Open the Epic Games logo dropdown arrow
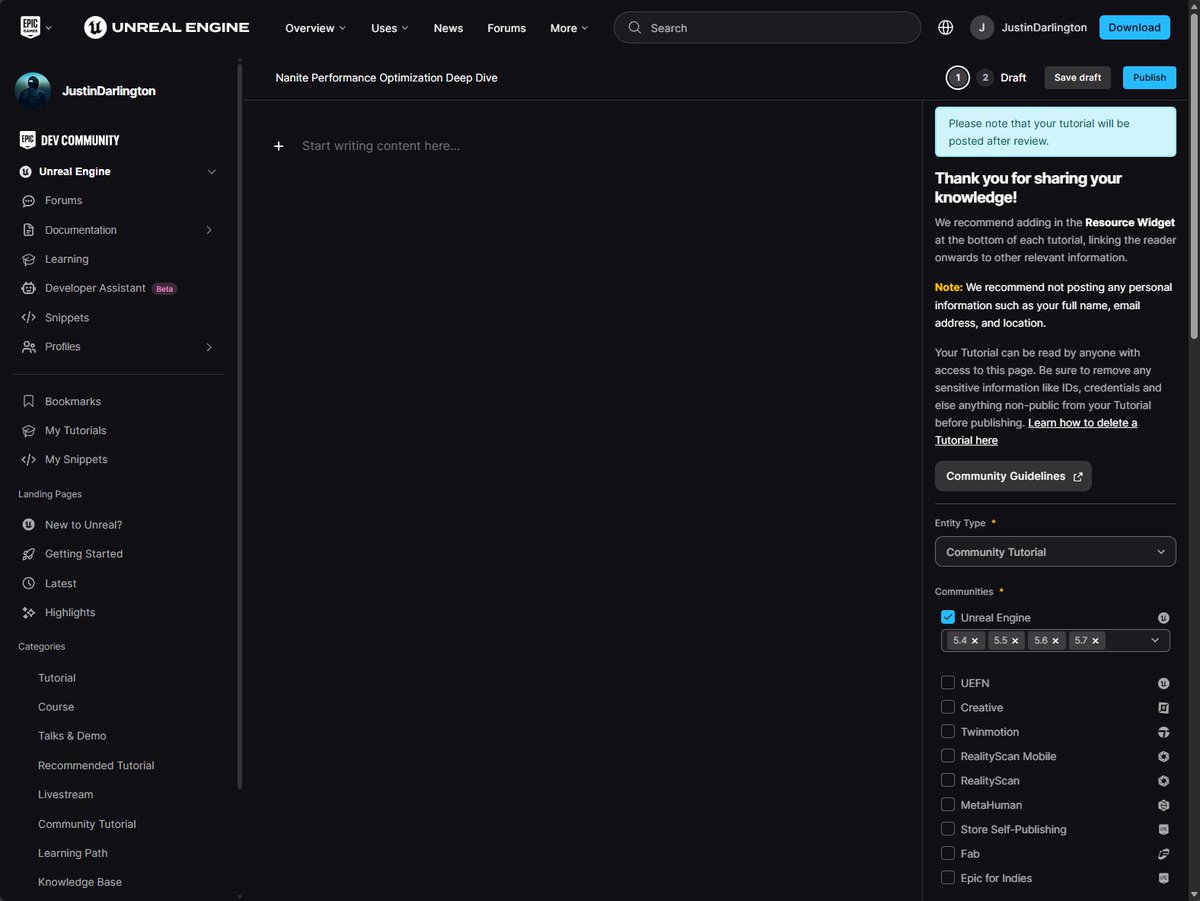The height and width of the screenshot is (901, 1200). 49,28
